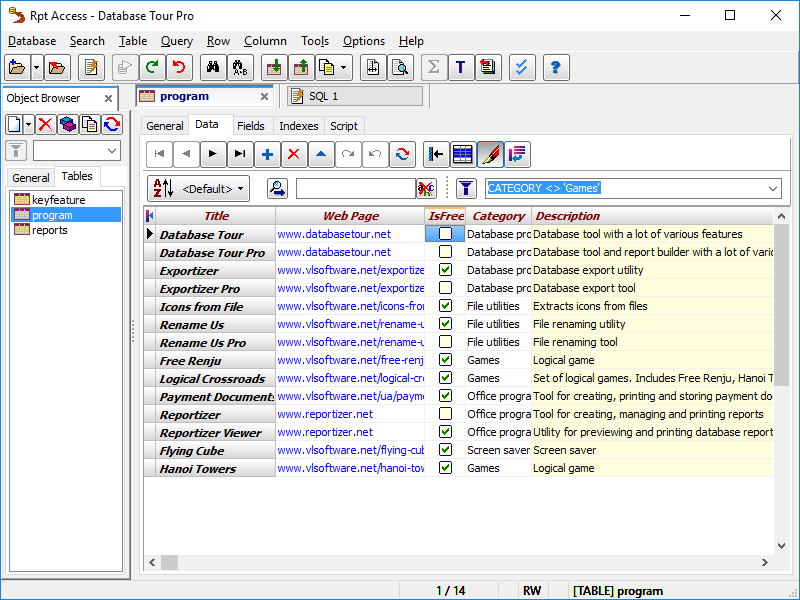Click the red Delete record X button
This screenshot has width=800, height=600.
point(293,154)
